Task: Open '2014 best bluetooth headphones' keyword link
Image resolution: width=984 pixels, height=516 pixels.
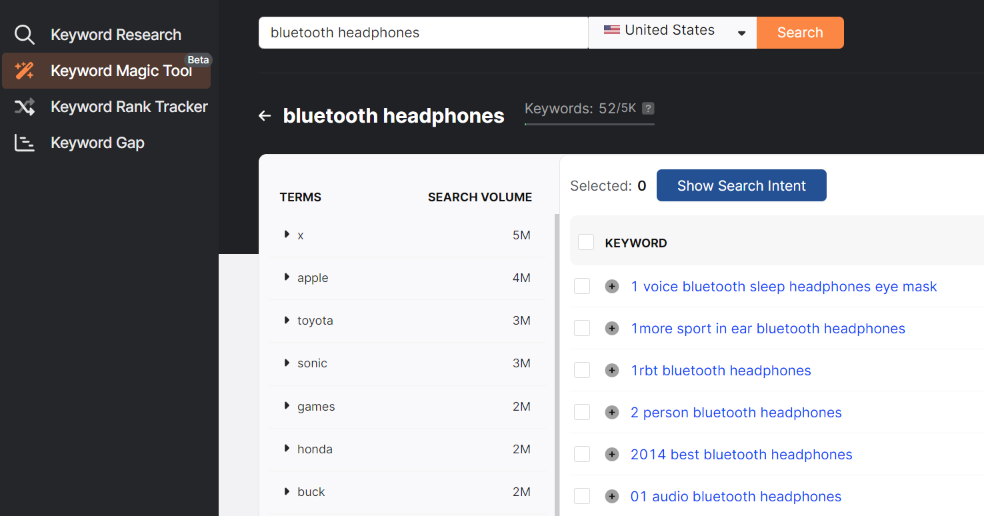Action: click(741, 454)
